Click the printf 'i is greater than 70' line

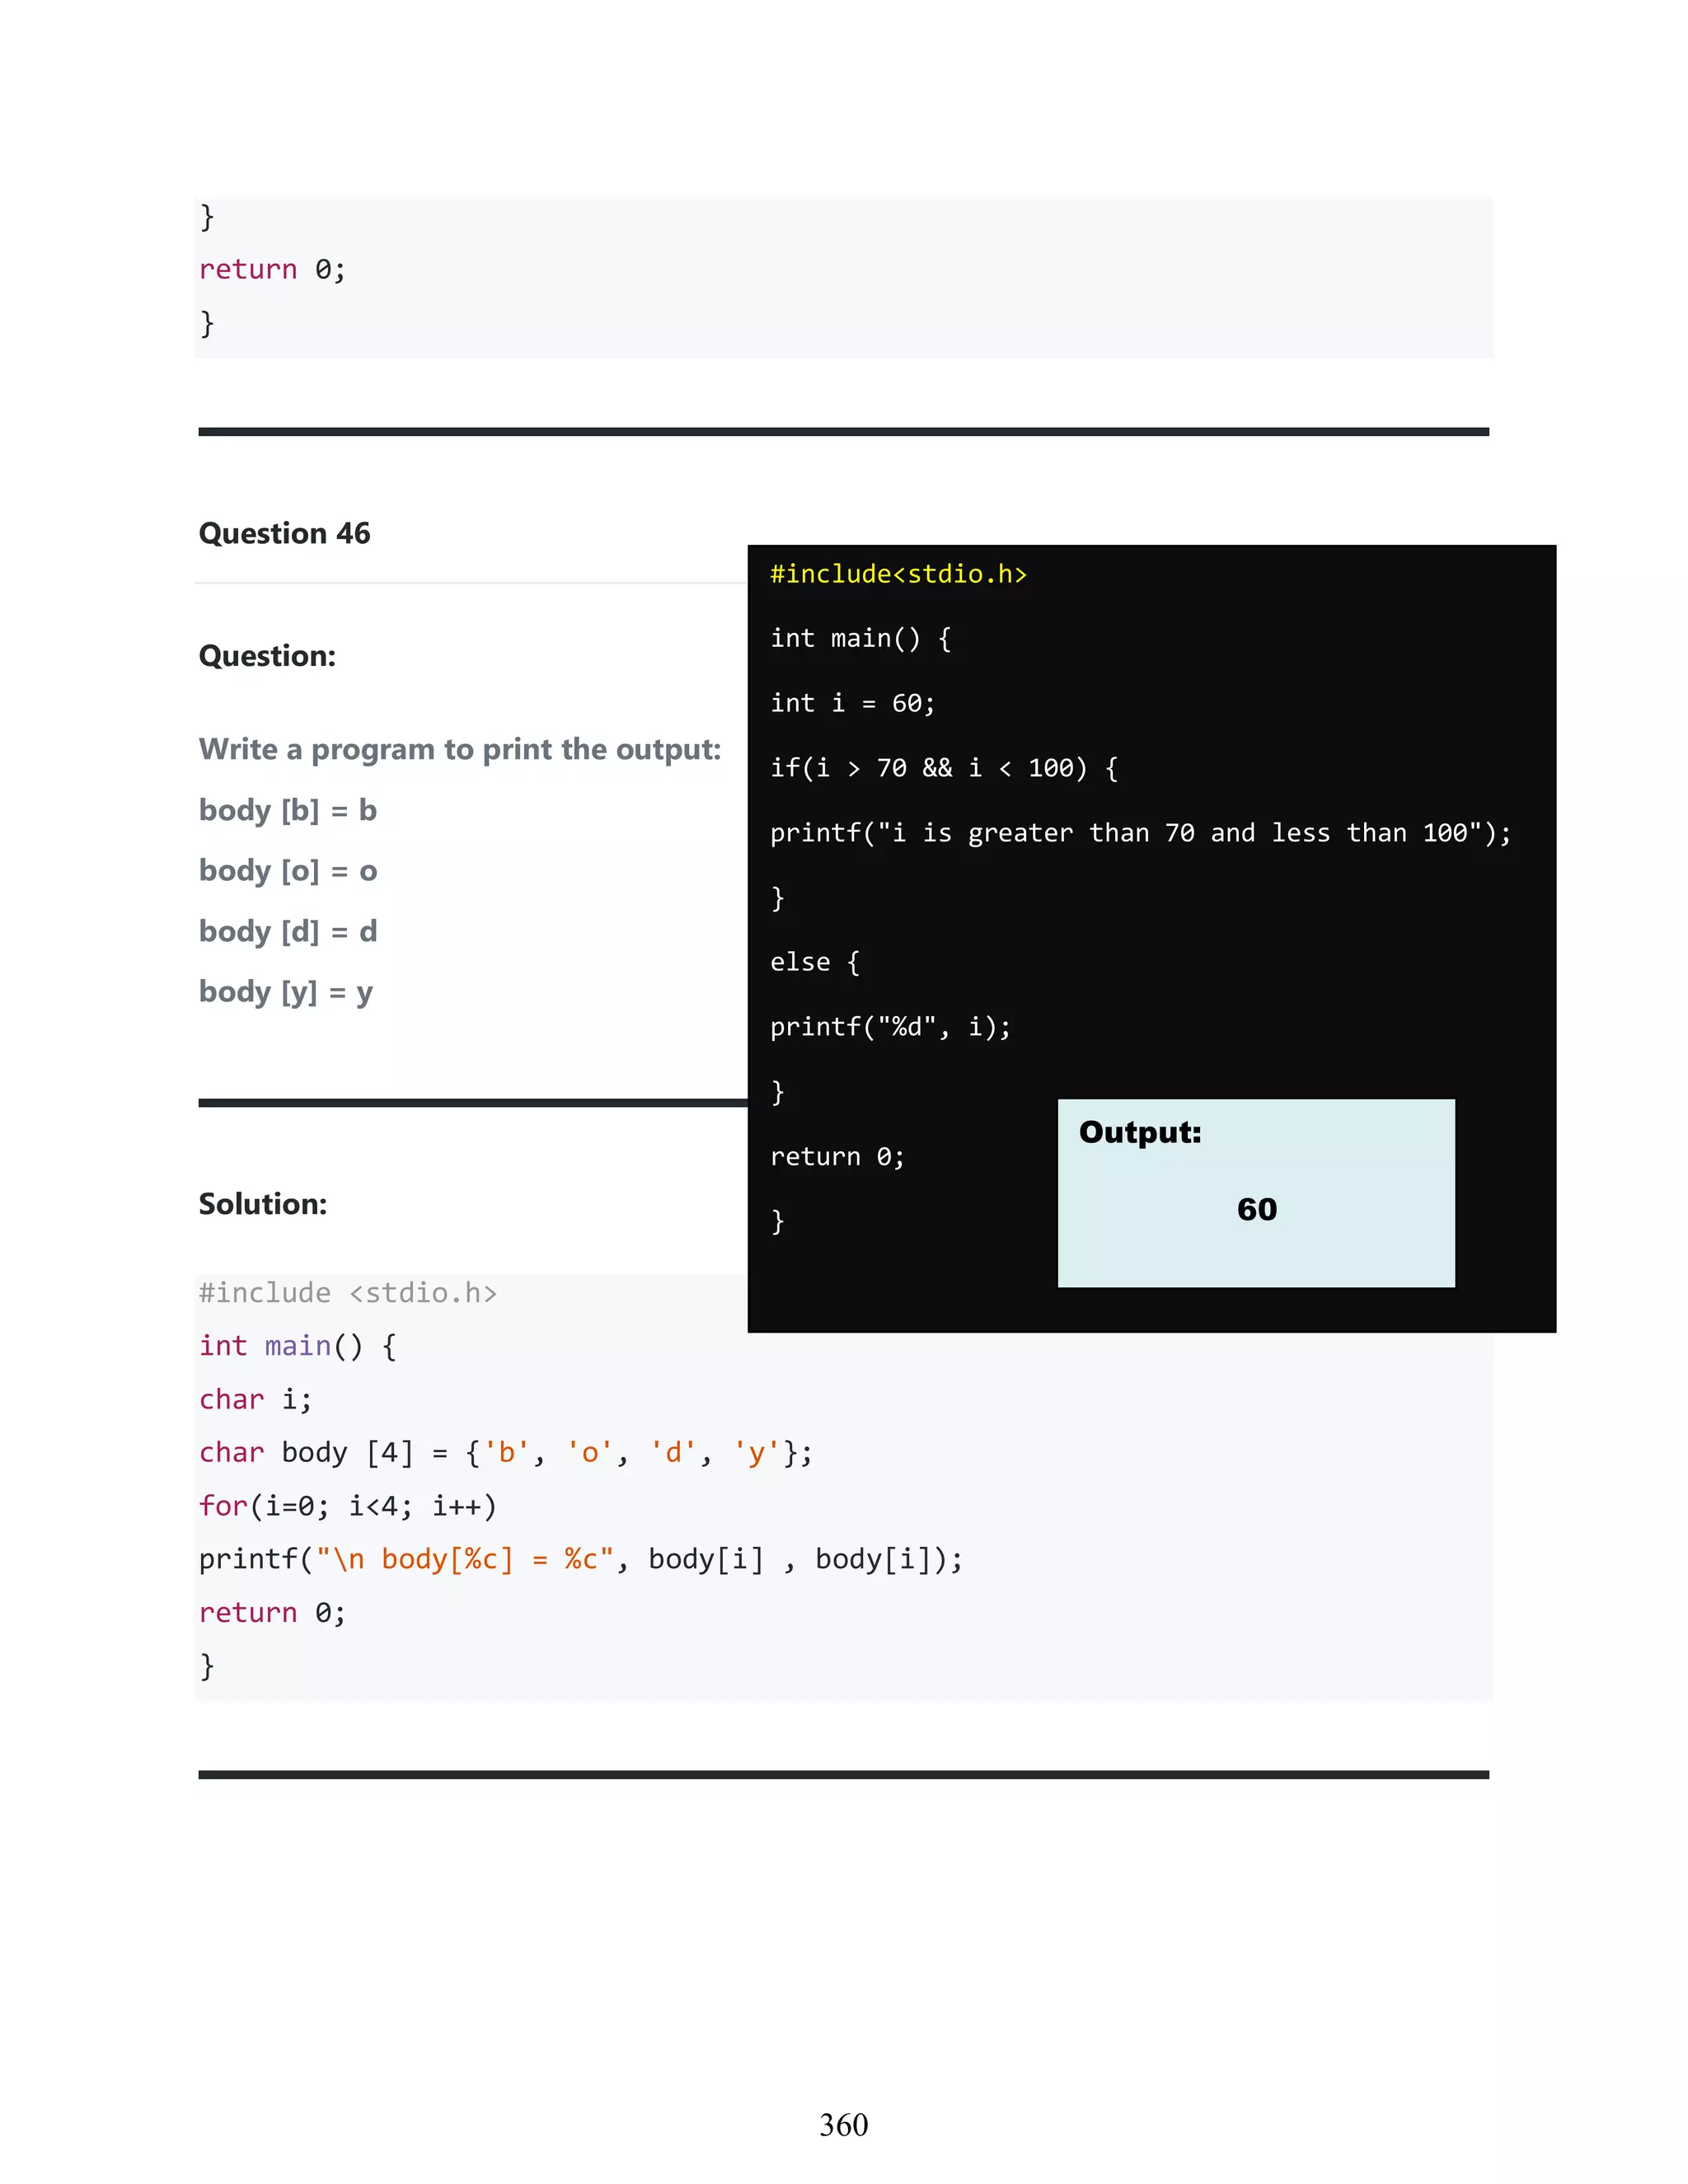point(1141,833)
